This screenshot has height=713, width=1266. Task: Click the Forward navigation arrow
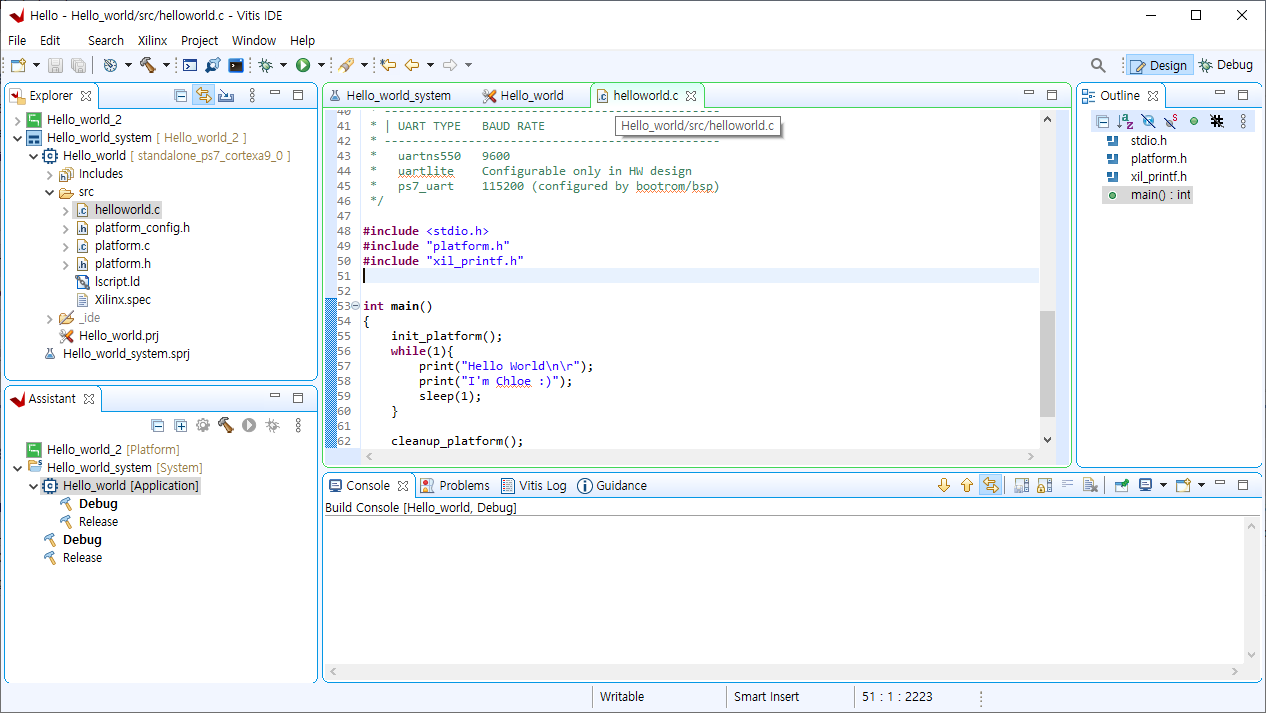coord(450,65)
